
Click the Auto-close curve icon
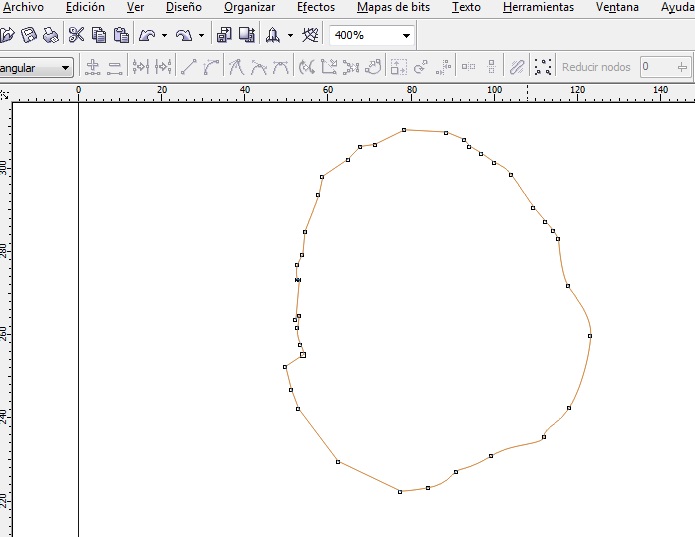click(x=374, y=67)
